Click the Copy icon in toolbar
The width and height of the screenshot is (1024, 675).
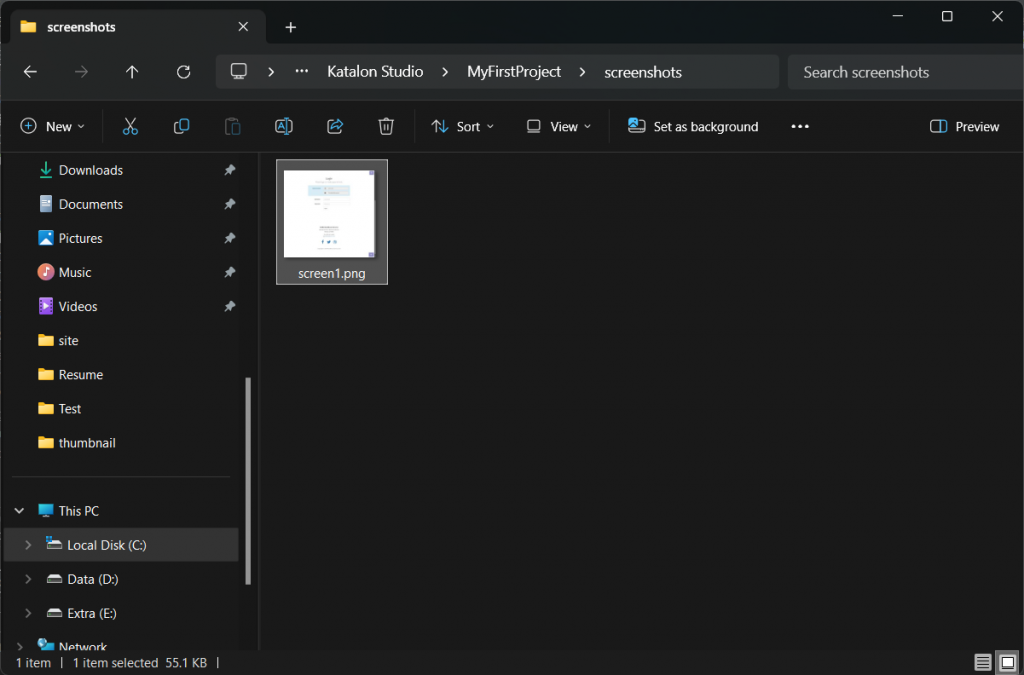[181, 126]
